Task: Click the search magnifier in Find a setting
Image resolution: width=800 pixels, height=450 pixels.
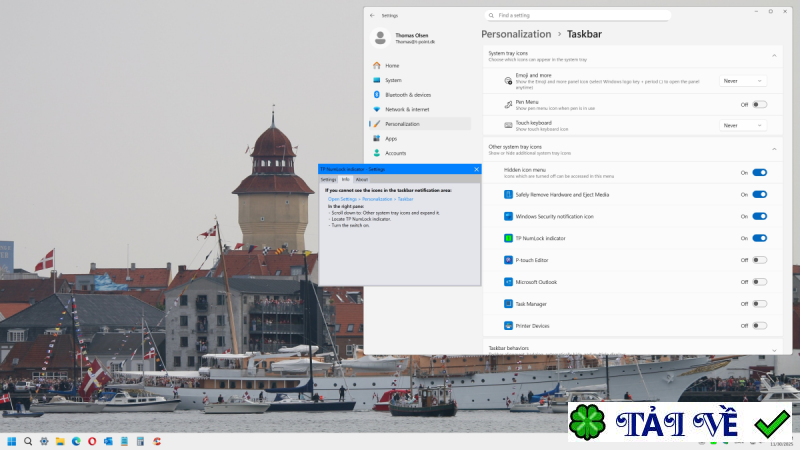Action: click(491, 15)
